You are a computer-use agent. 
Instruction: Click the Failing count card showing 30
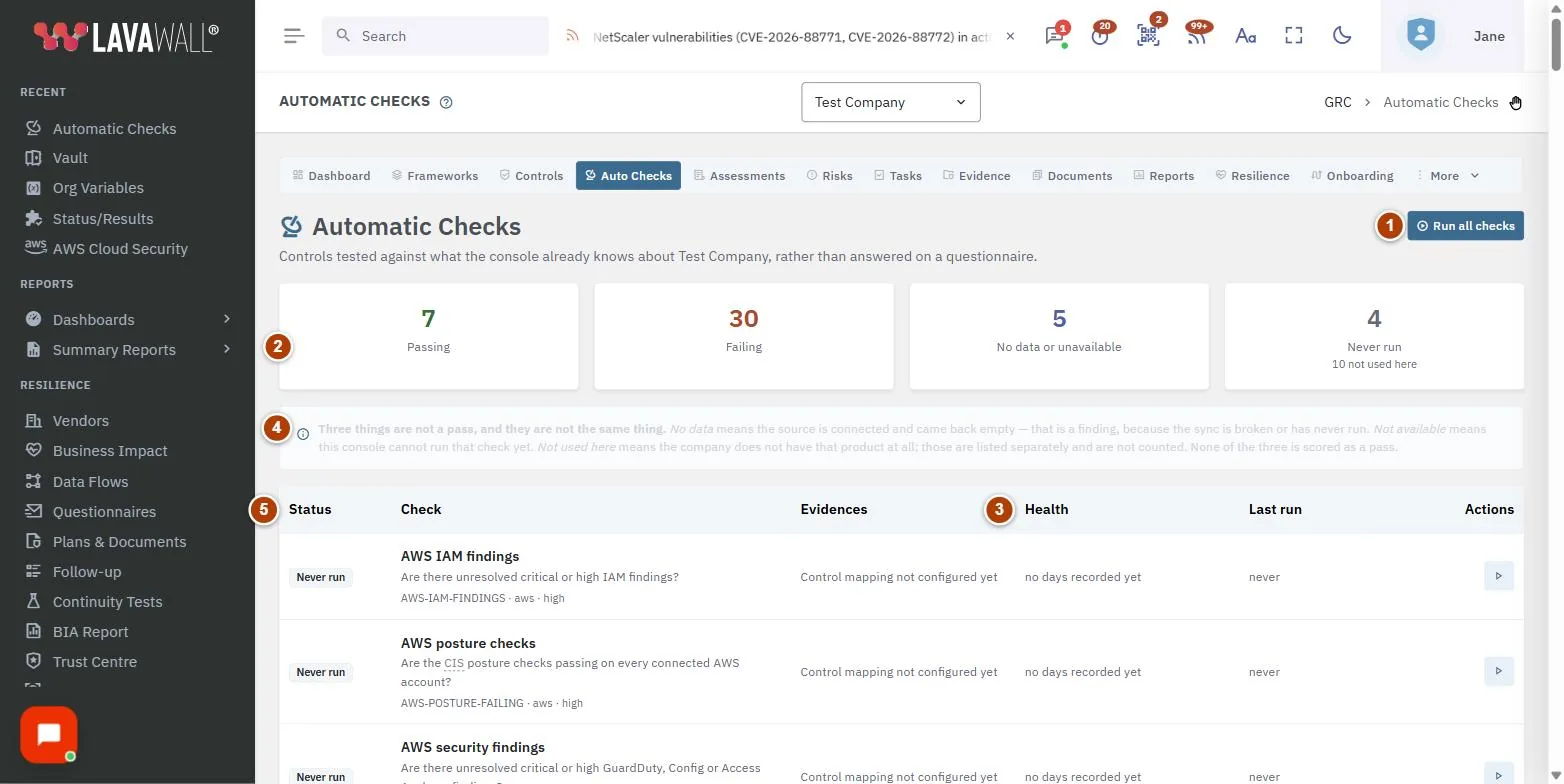[744, 336]
